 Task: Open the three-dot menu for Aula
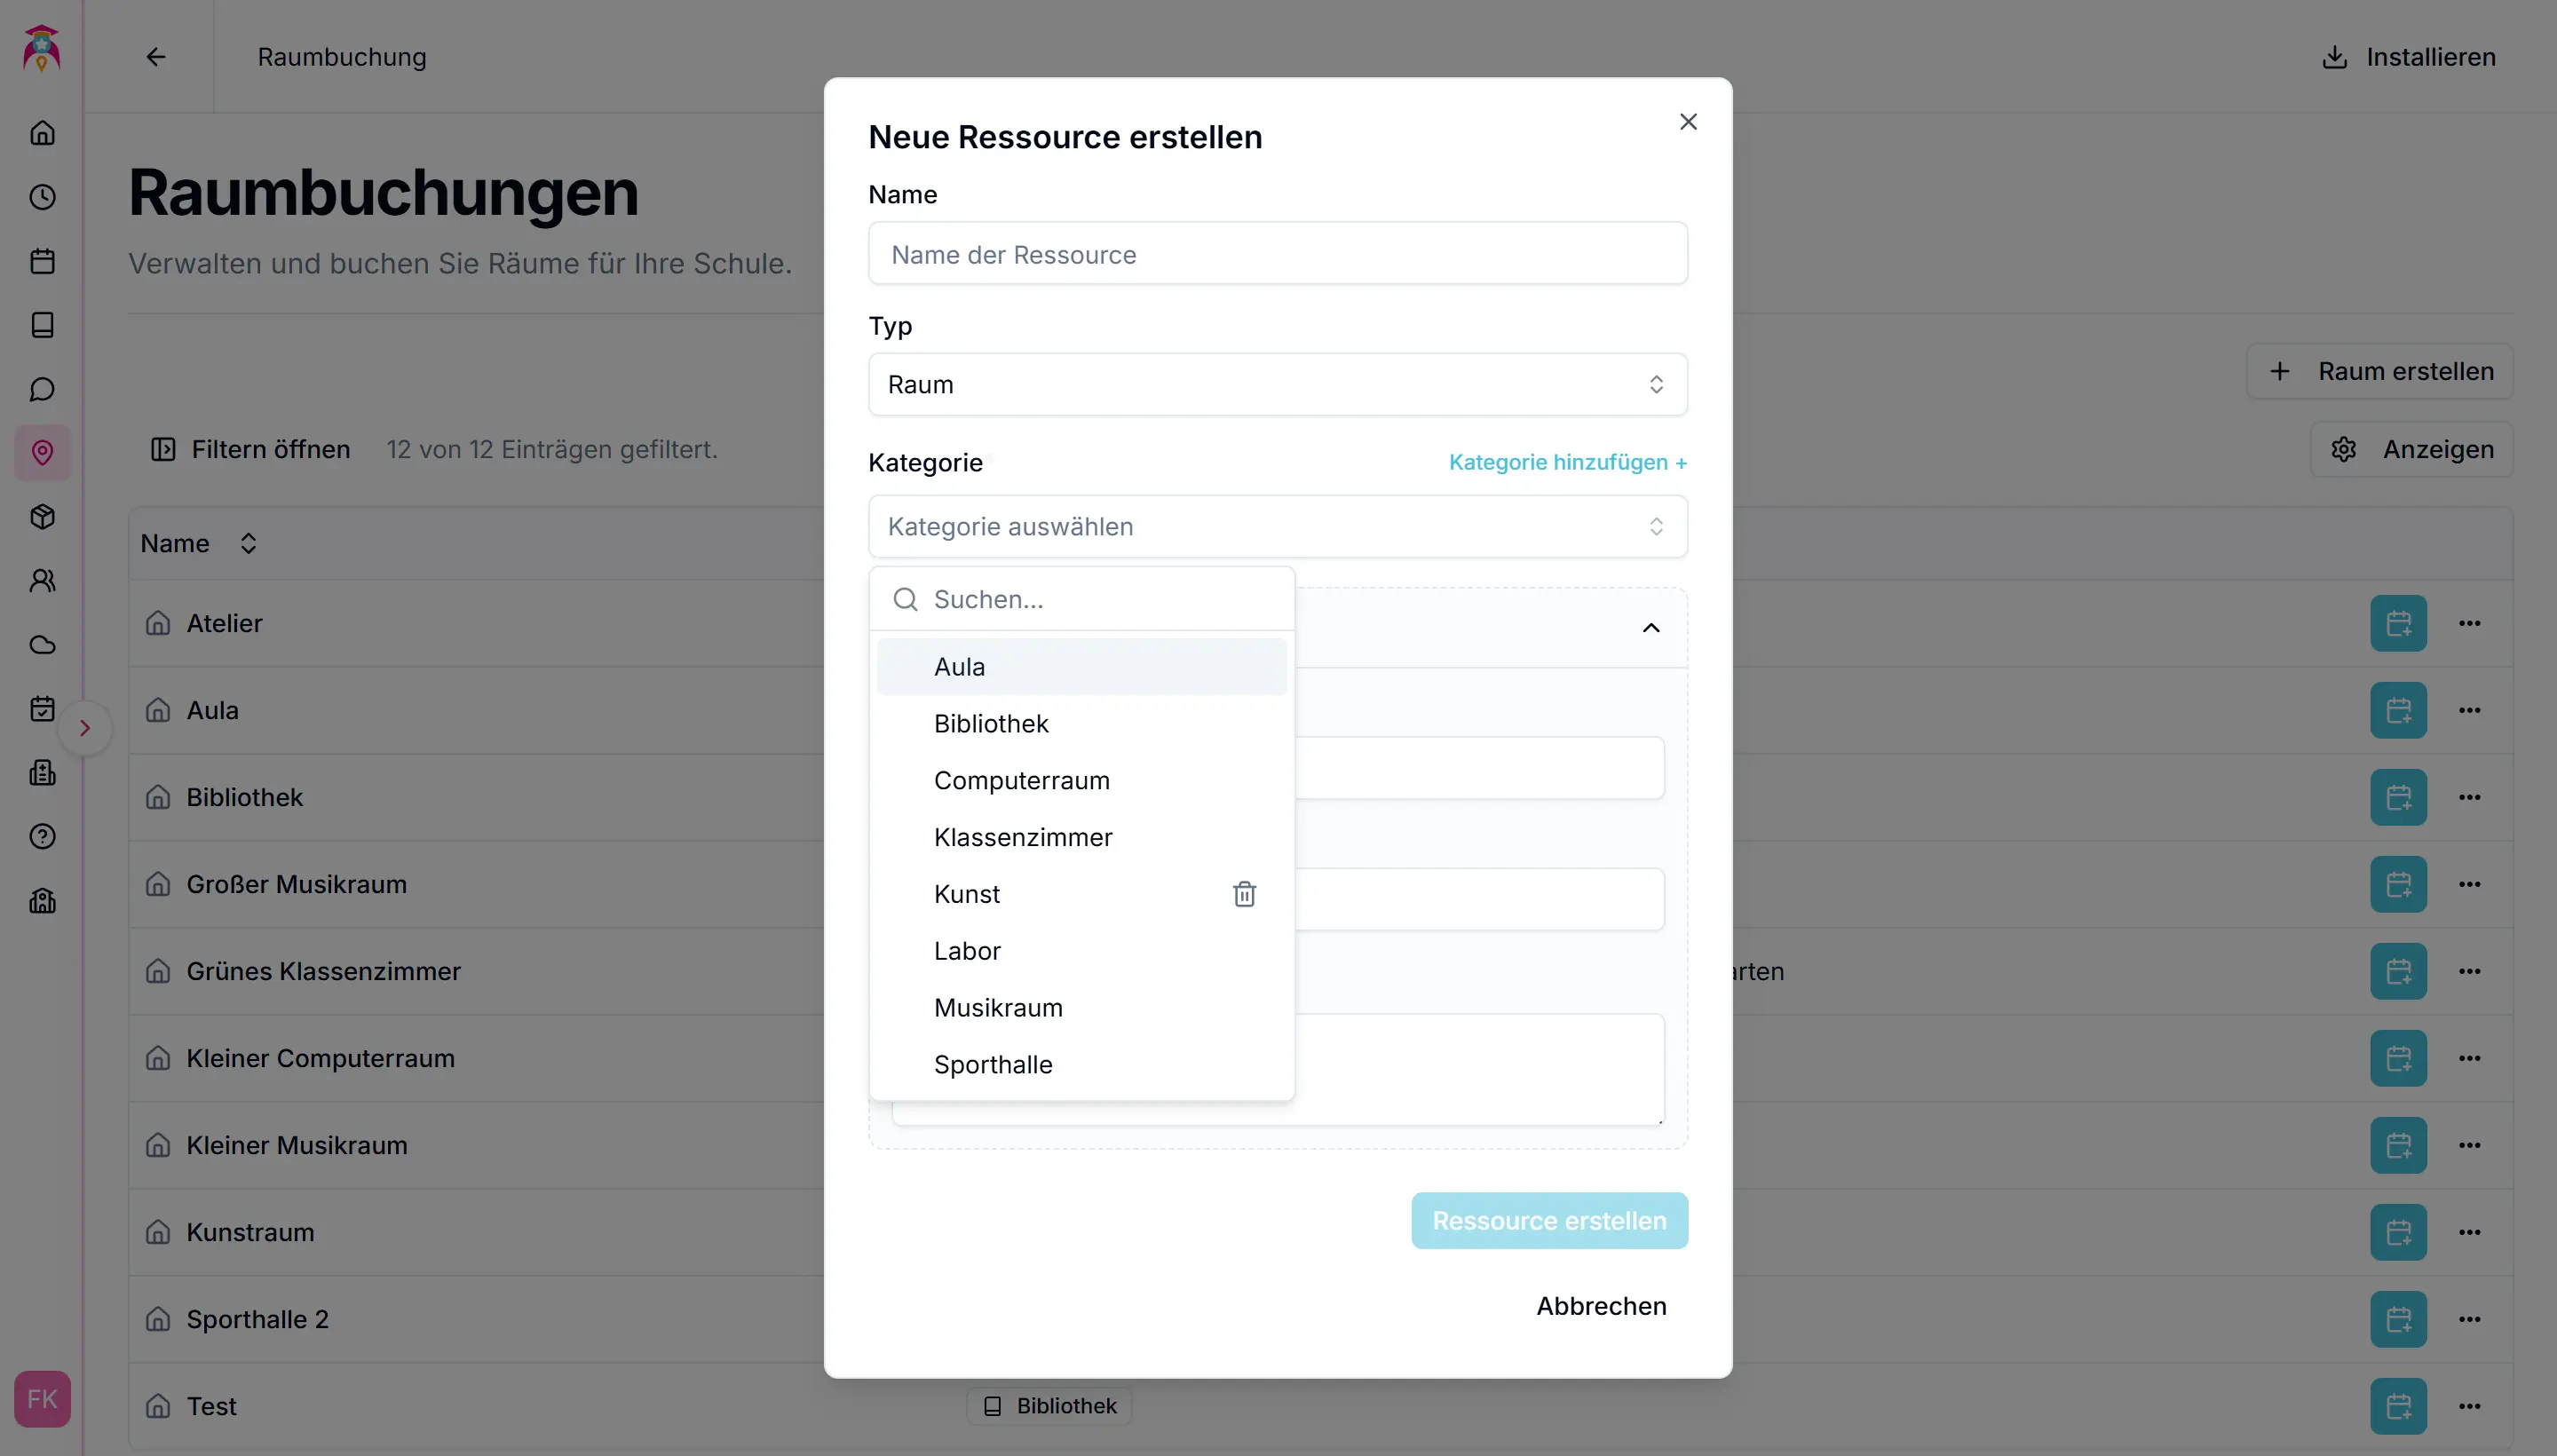pos(2469,710)
